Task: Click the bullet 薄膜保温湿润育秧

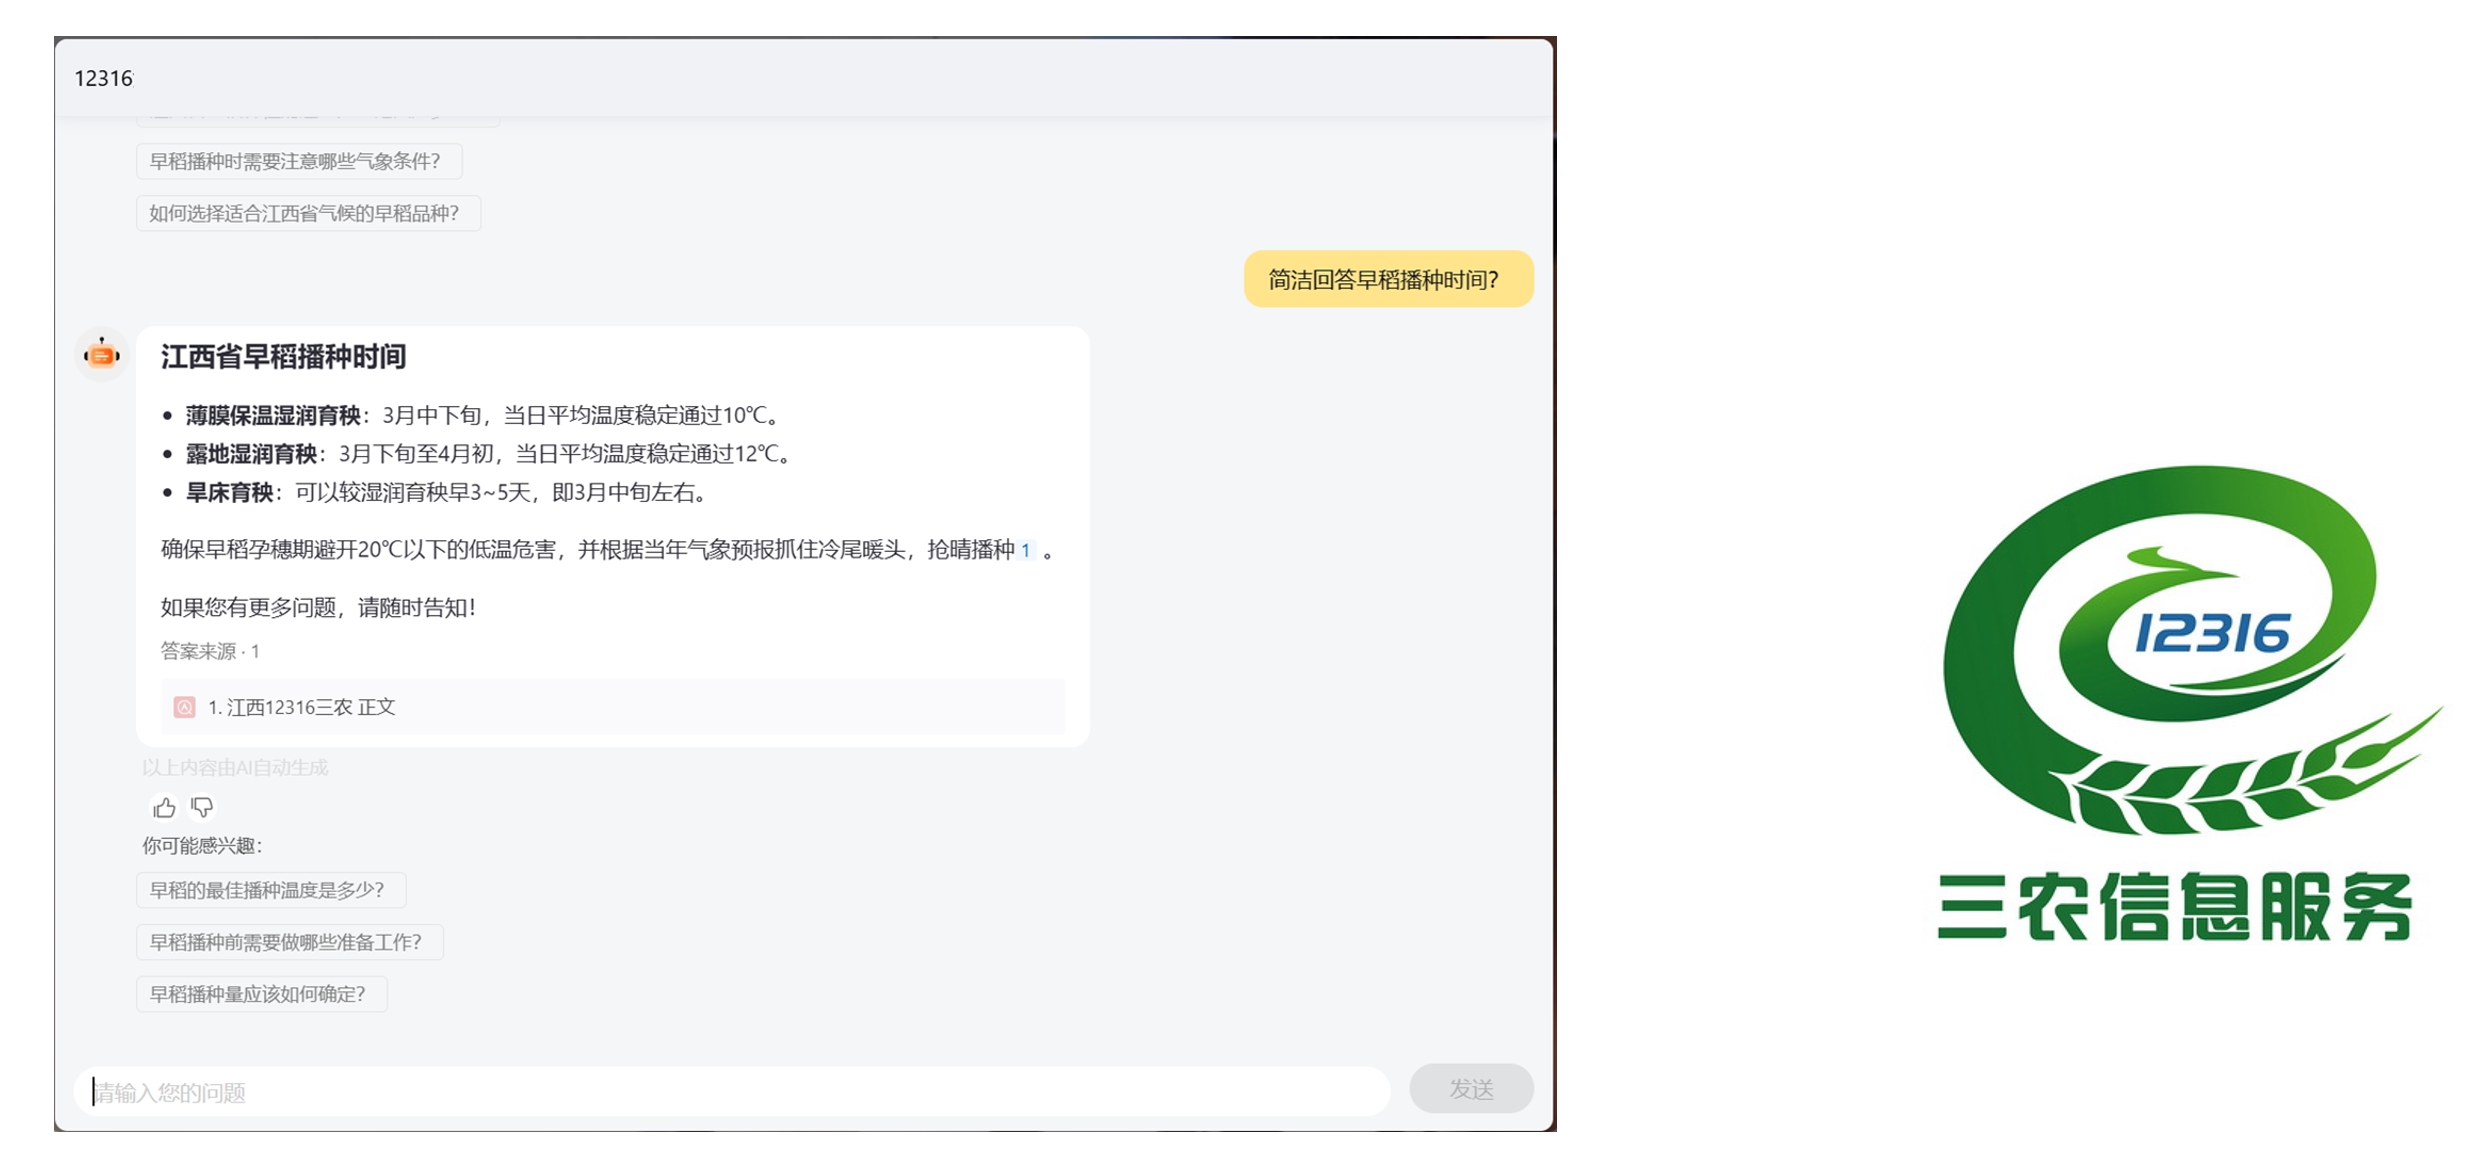Action: pos(273,415)
